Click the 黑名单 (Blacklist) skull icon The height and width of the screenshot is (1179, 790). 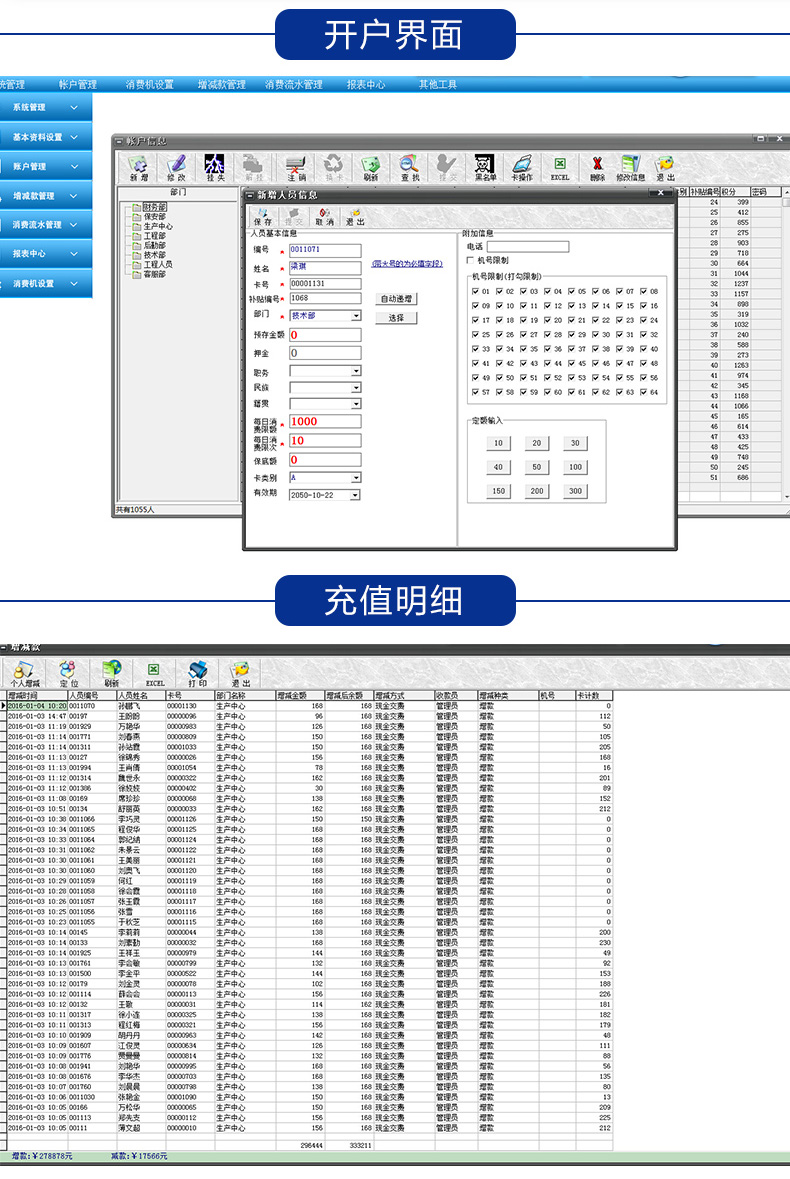(485, 167)
